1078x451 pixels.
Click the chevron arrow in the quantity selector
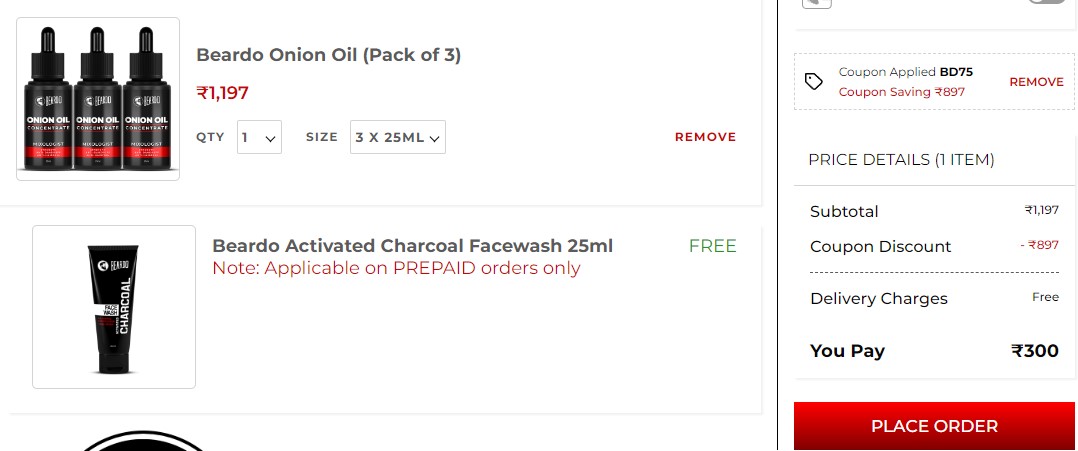point(271,138)
